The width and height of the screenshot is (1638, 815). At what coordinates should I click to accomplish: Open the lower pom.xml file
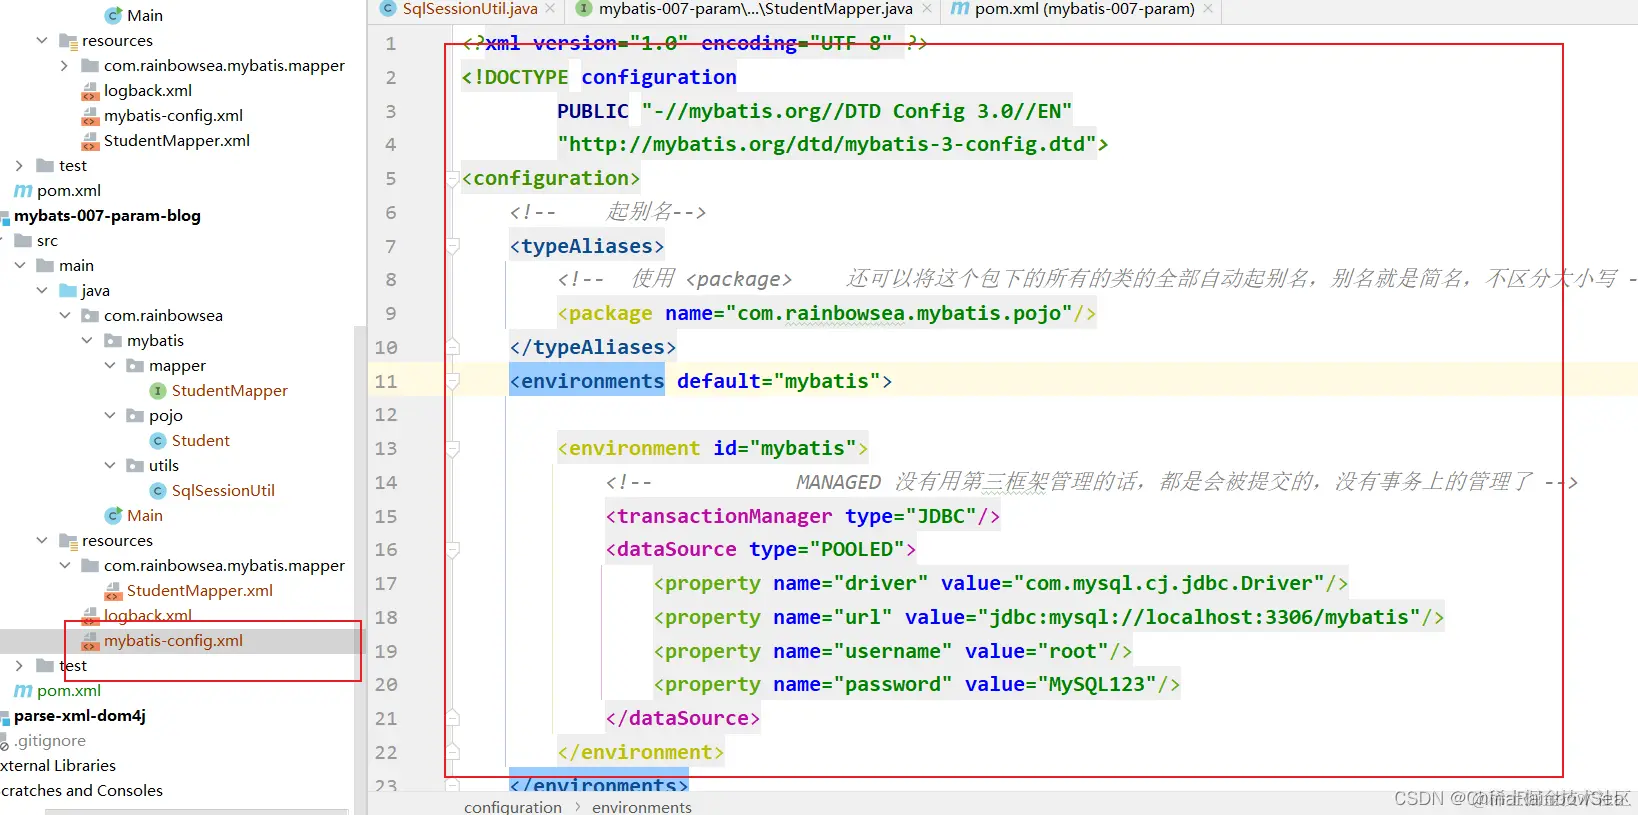pos(68,690)
